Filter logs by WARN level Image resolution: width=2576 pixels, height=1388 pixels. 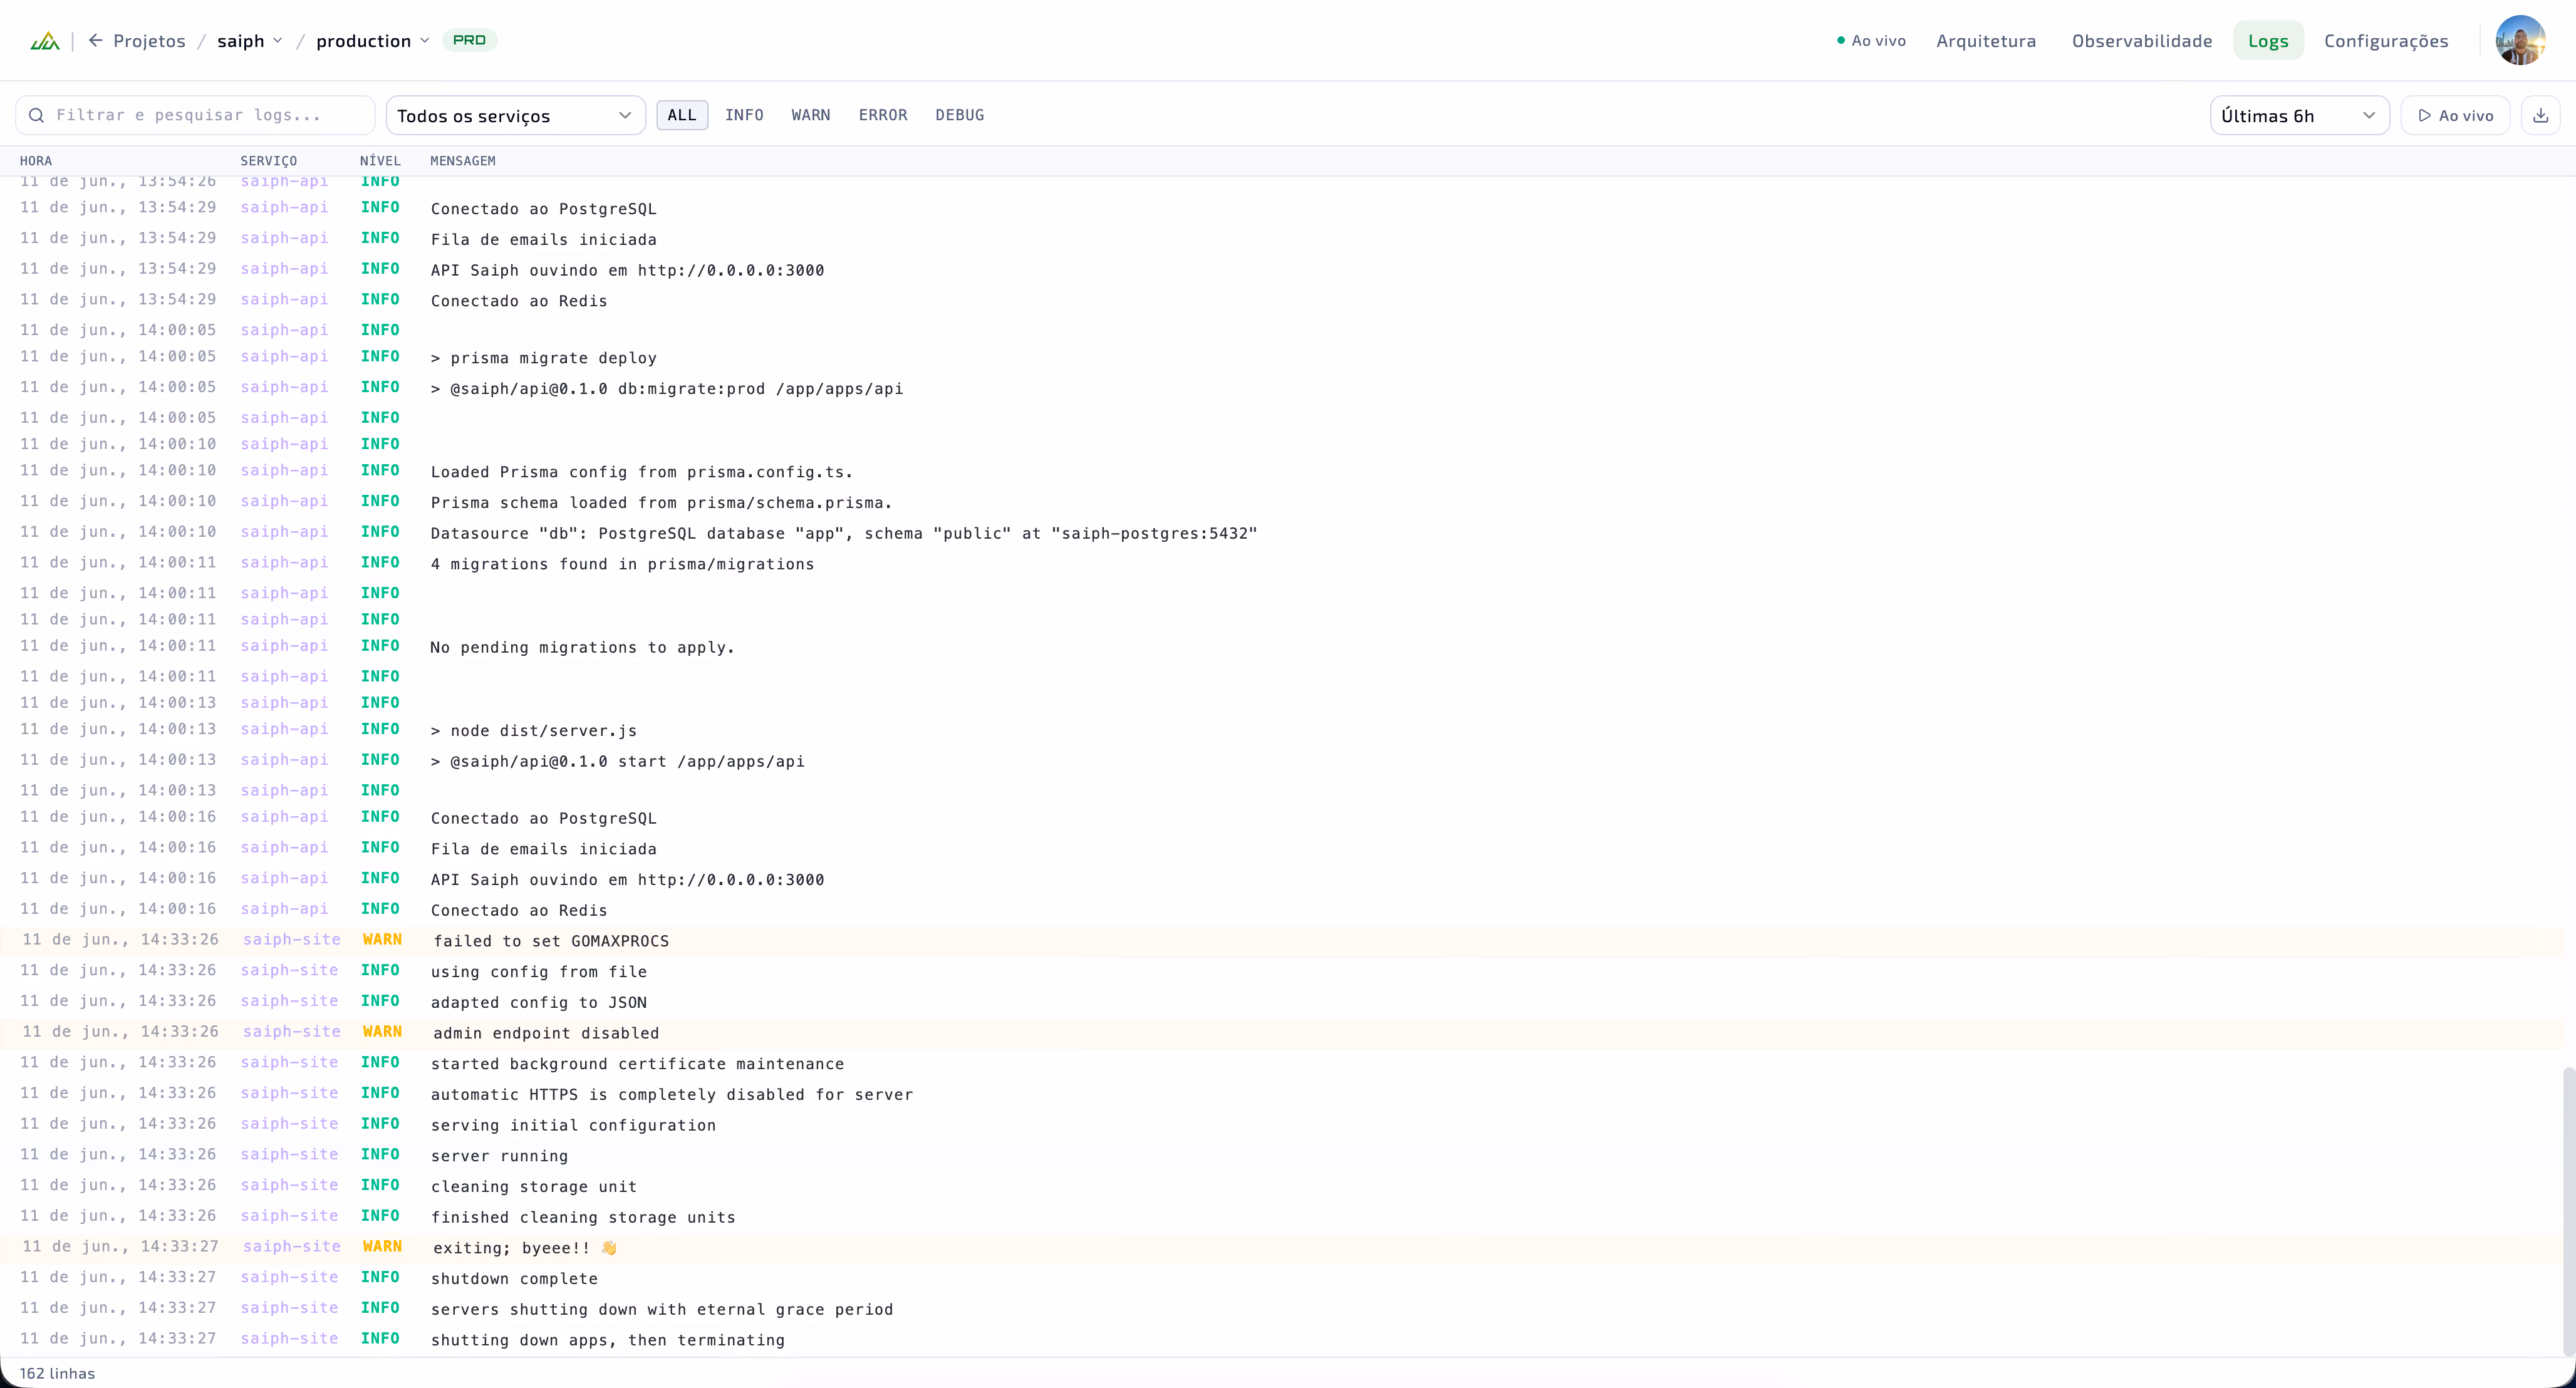[x=811, y=115]
